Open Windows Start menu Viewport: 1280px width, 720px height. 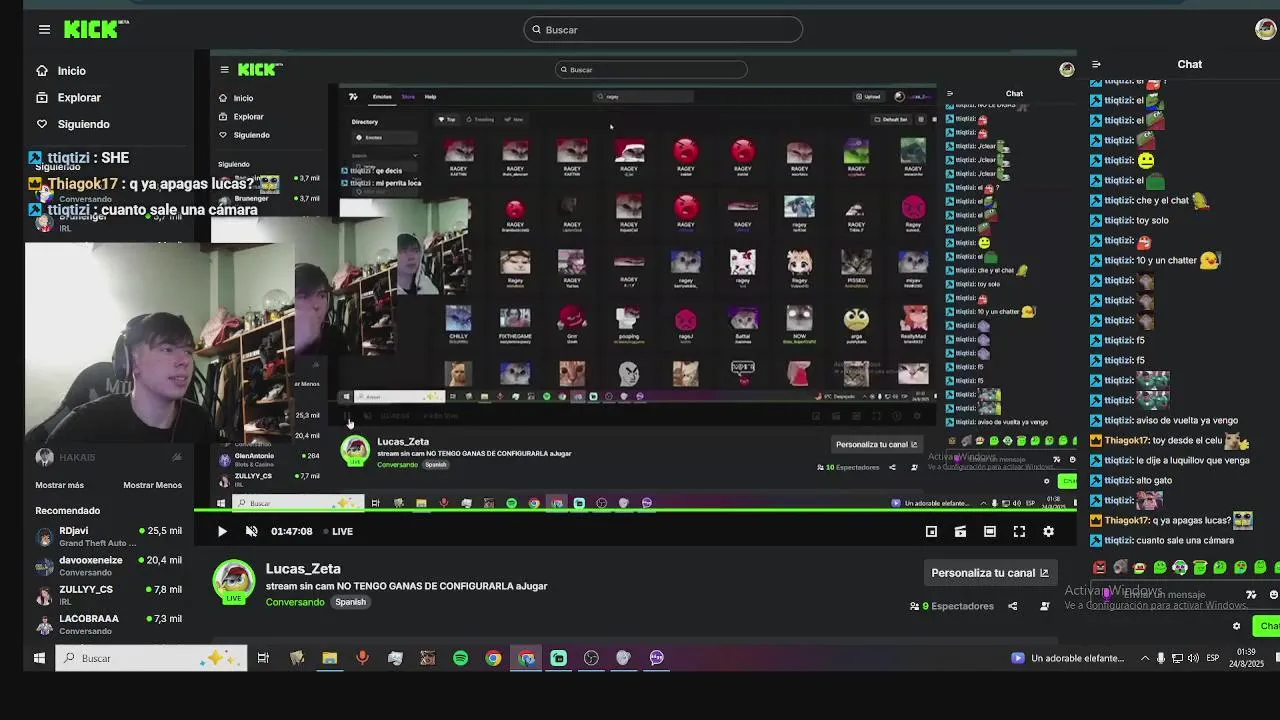(x=39, y=658)
